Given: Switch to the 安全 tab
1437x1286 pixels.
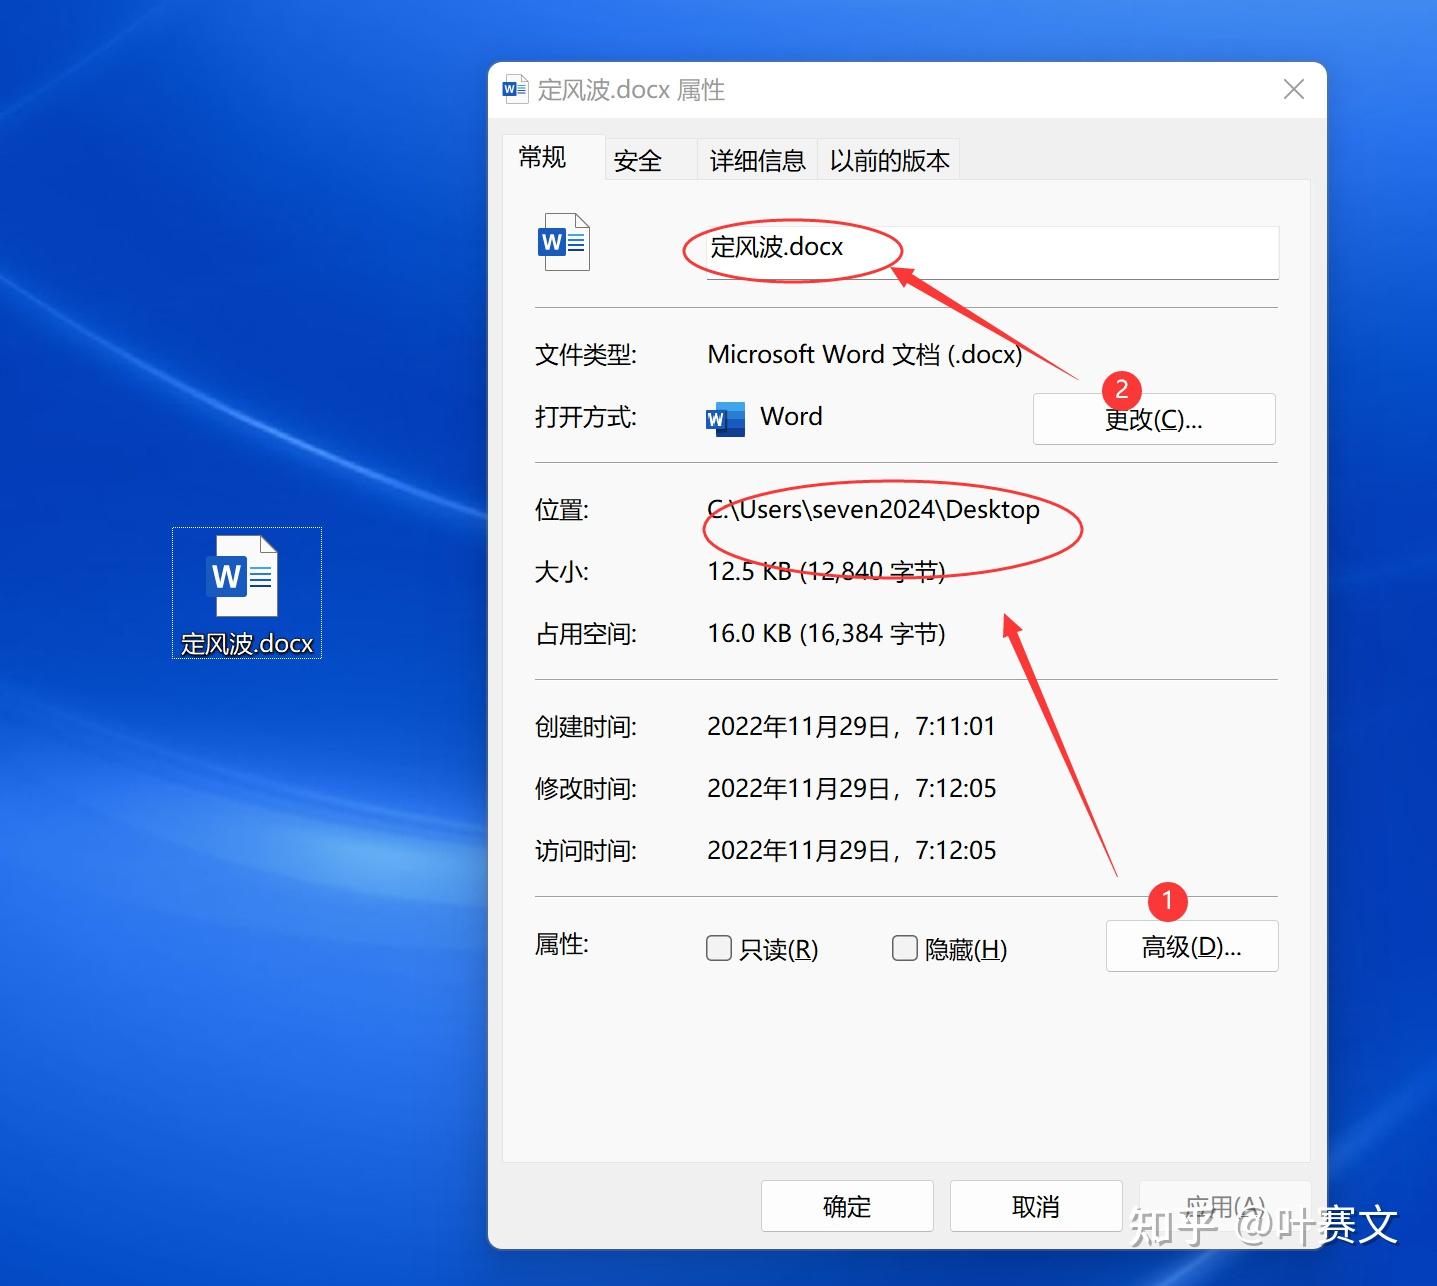Looking at the screenshot, I should [x=637, y=159].
